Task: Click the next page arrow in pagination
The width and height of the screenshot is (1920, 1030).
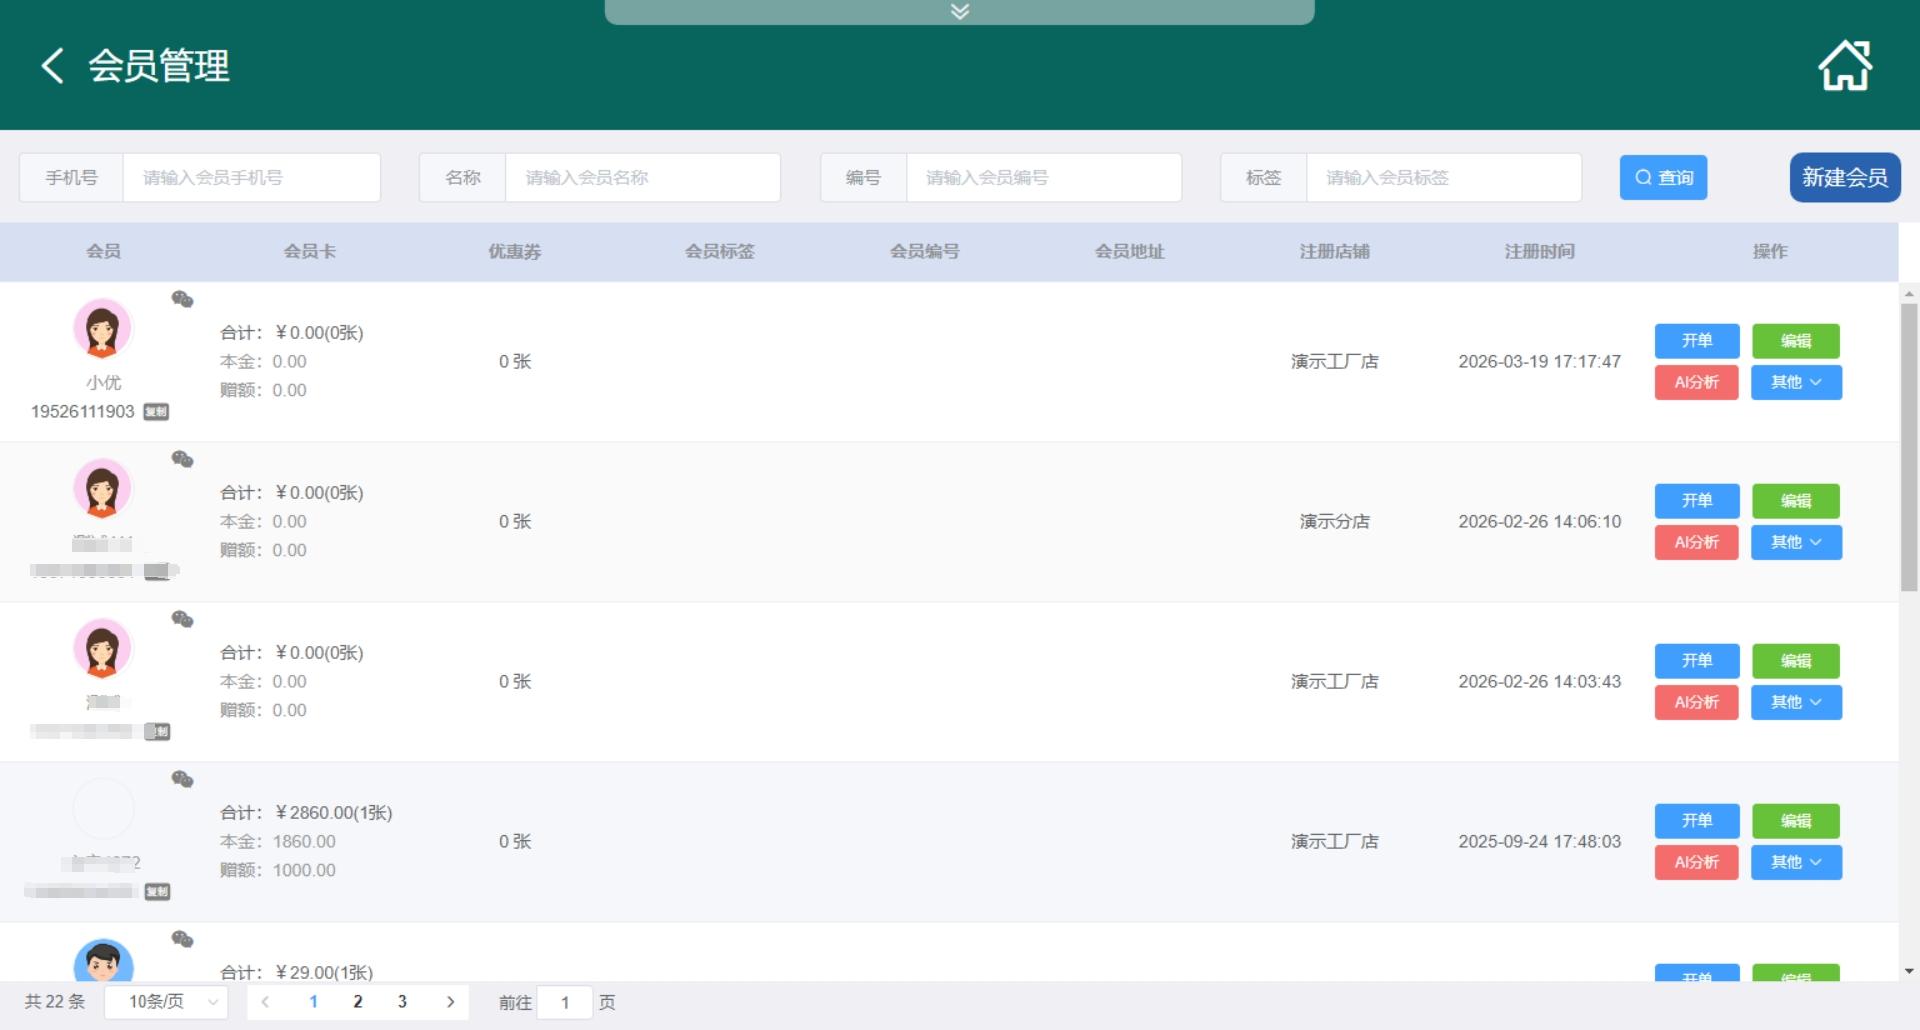Action: coord(450,1002)
